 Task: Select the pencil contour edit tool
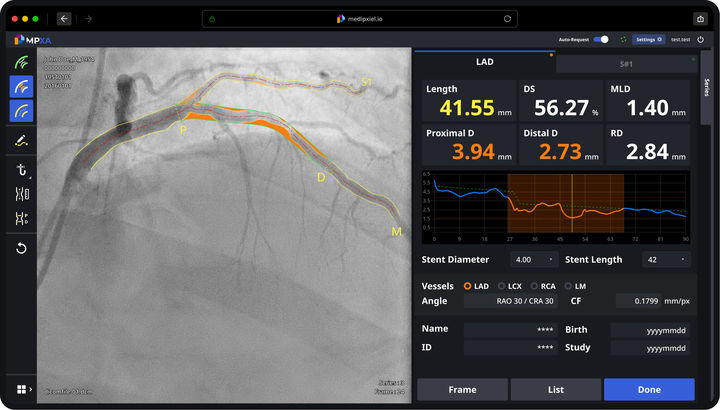(x=21, y=140)
